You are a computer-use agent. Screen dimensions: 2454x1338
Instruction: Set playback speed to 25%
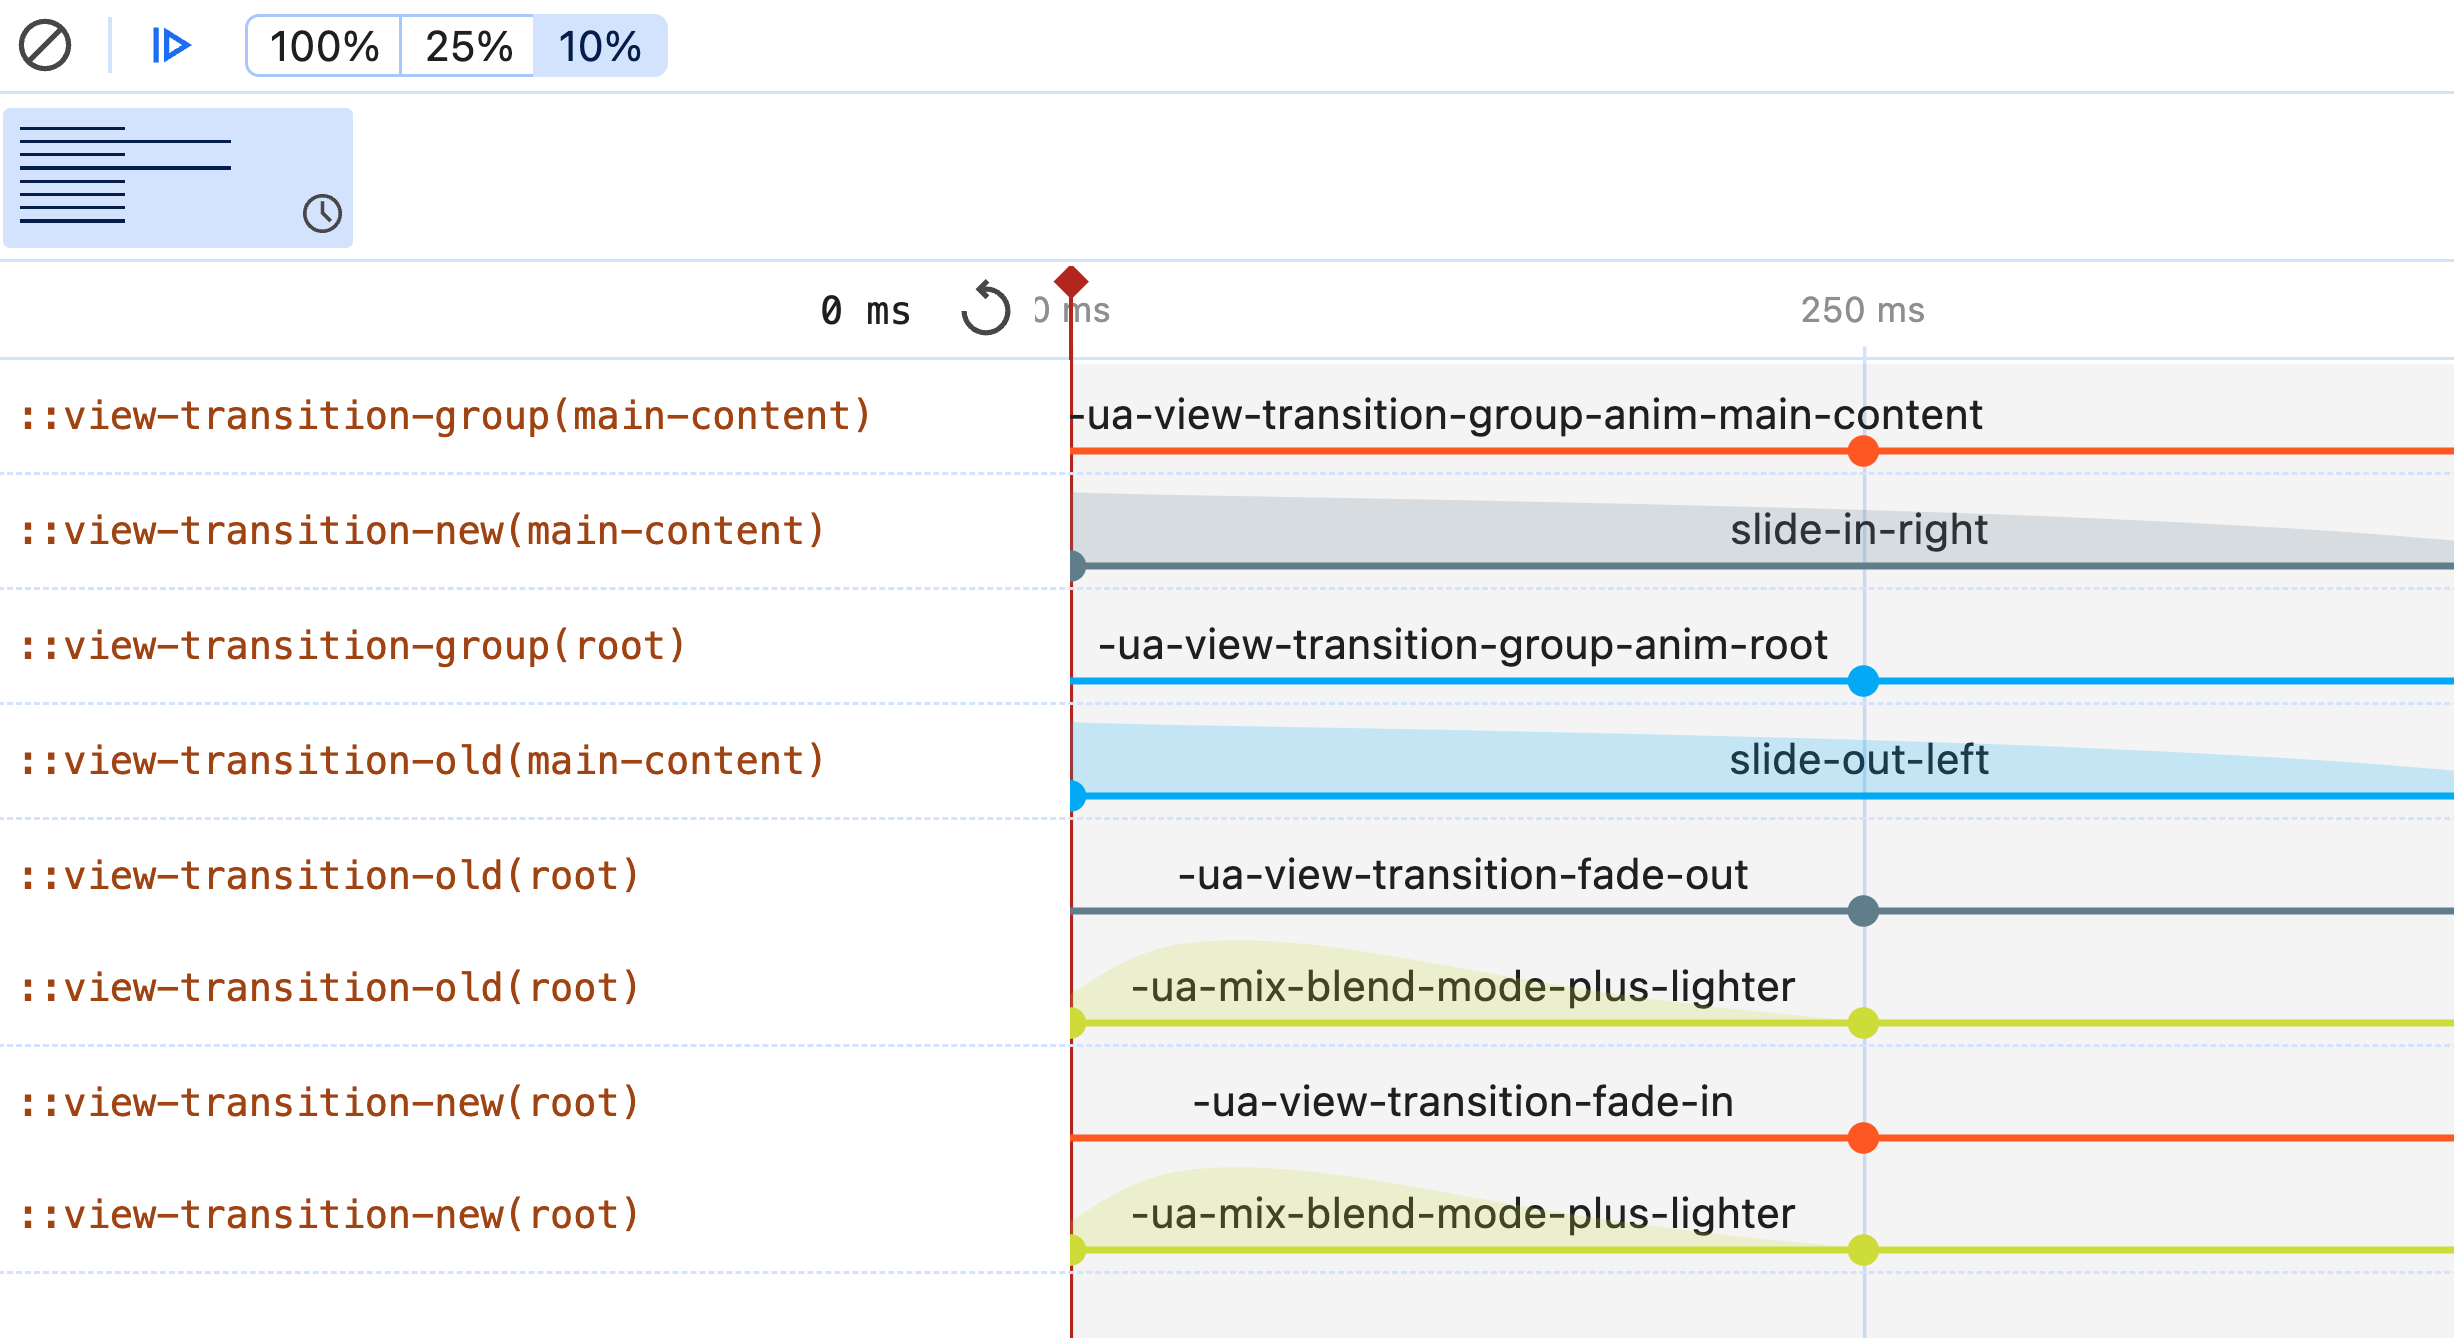[468, 46]
